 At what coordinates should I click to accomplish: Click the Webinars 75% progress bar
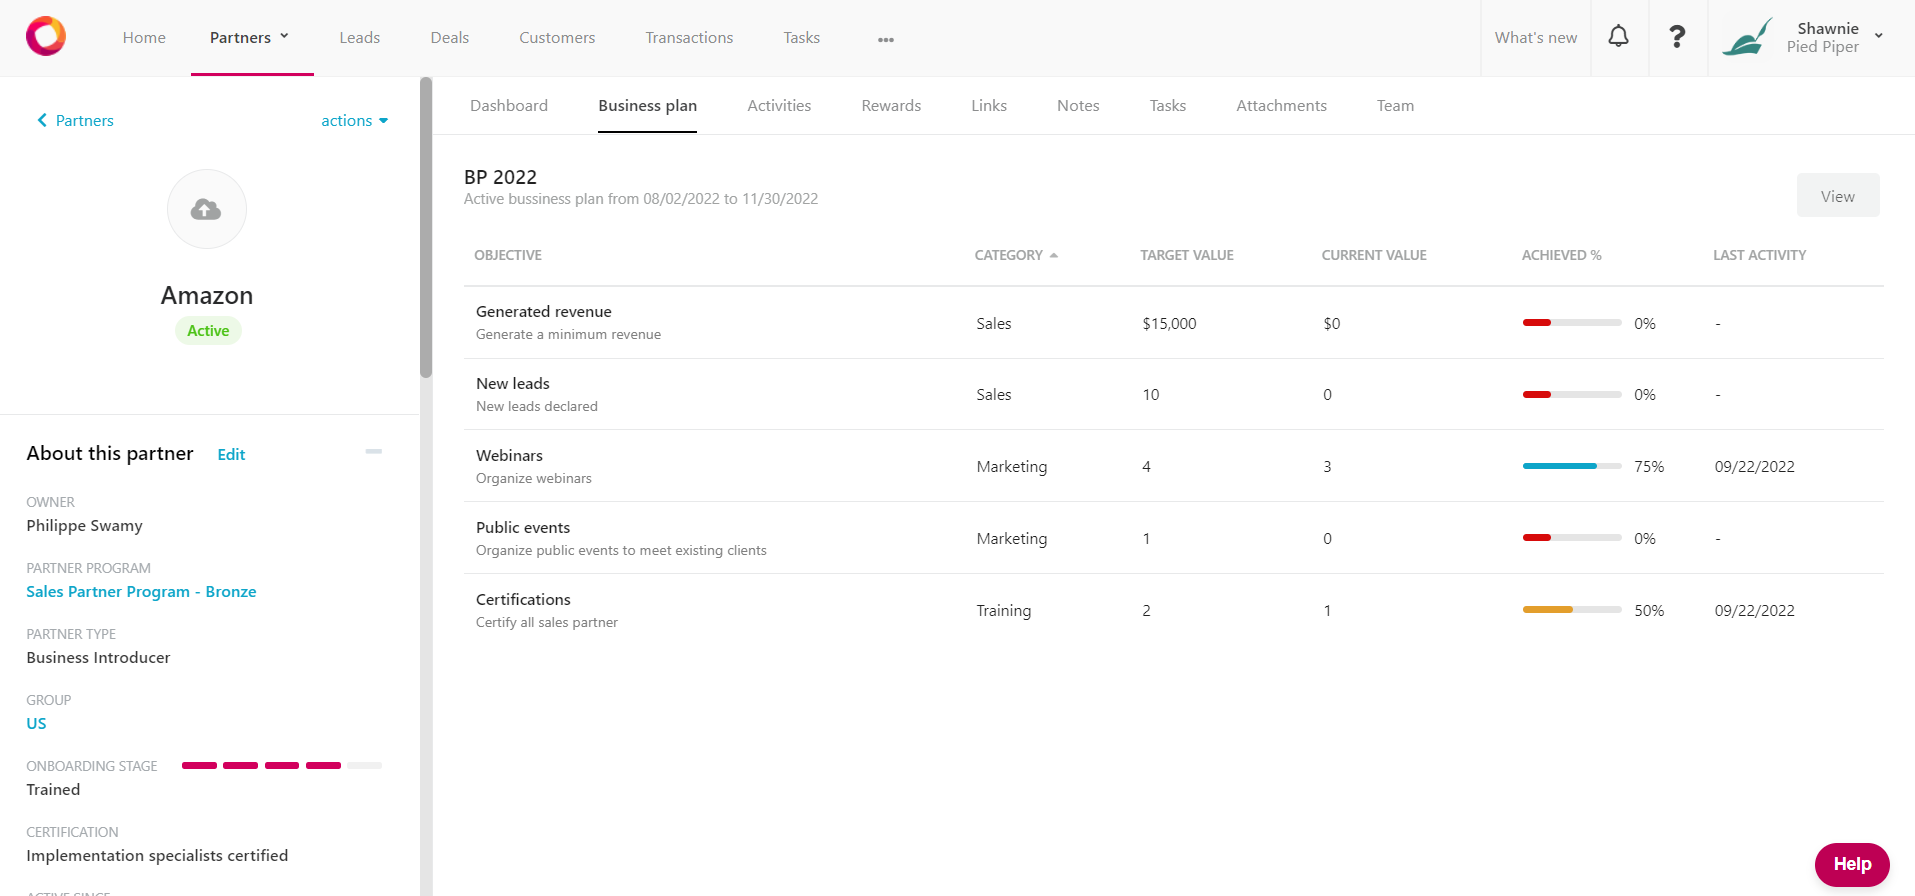[x=1571, y=466]
